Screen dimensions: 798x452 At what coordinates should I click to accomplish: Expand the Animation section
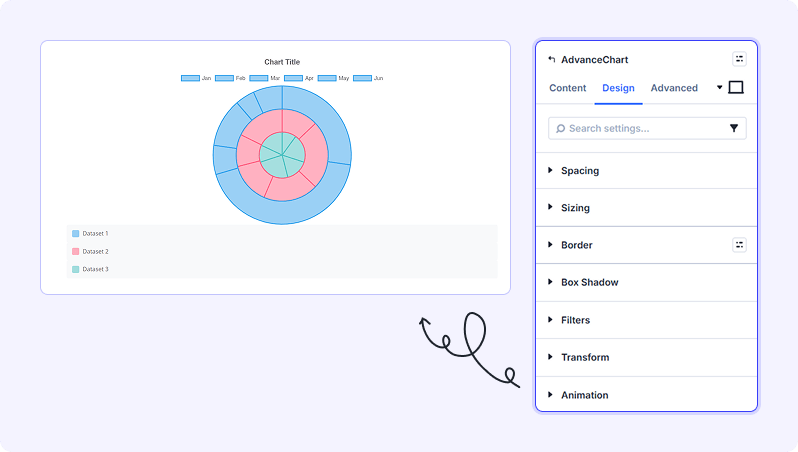click(584, 395)
